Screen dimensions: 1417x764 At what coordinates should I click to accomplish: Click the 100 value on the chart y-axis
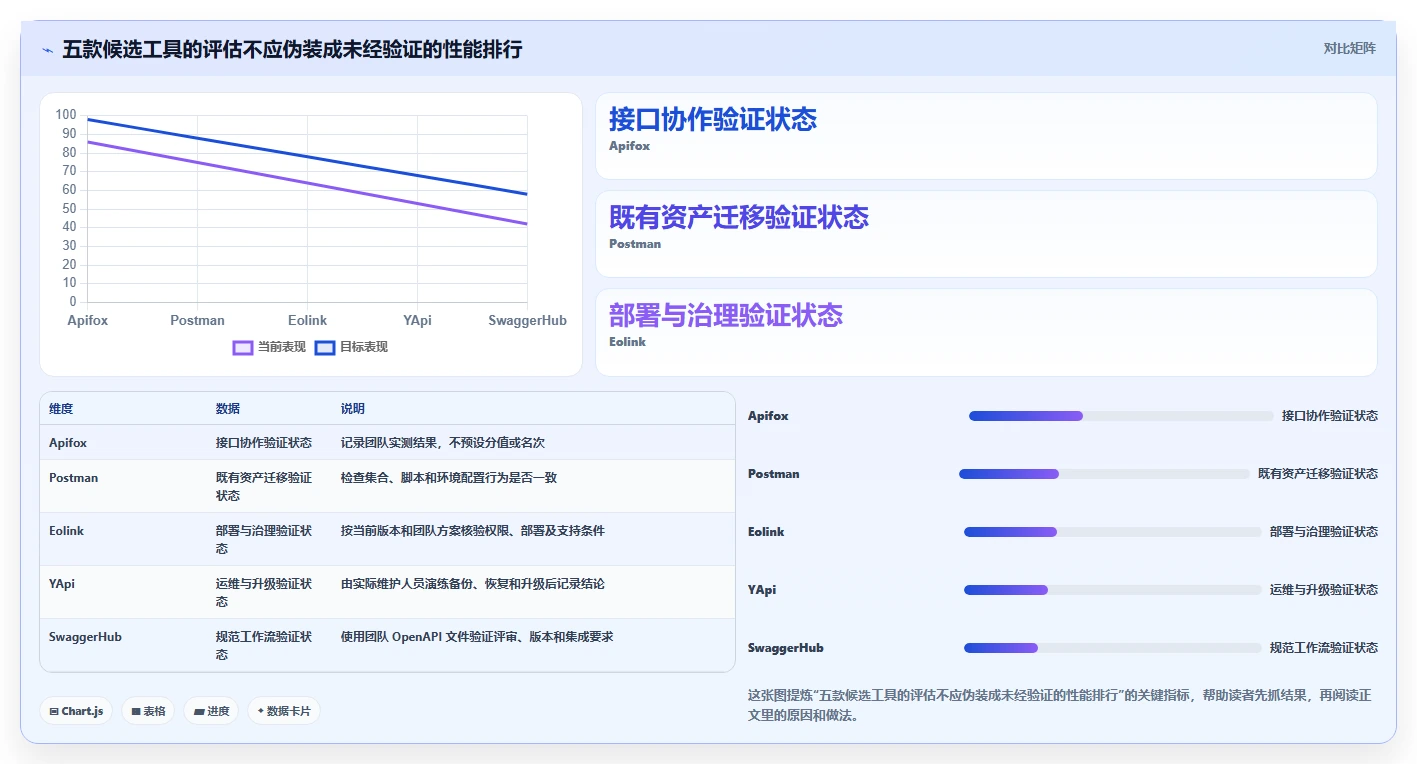coord(66,115)
